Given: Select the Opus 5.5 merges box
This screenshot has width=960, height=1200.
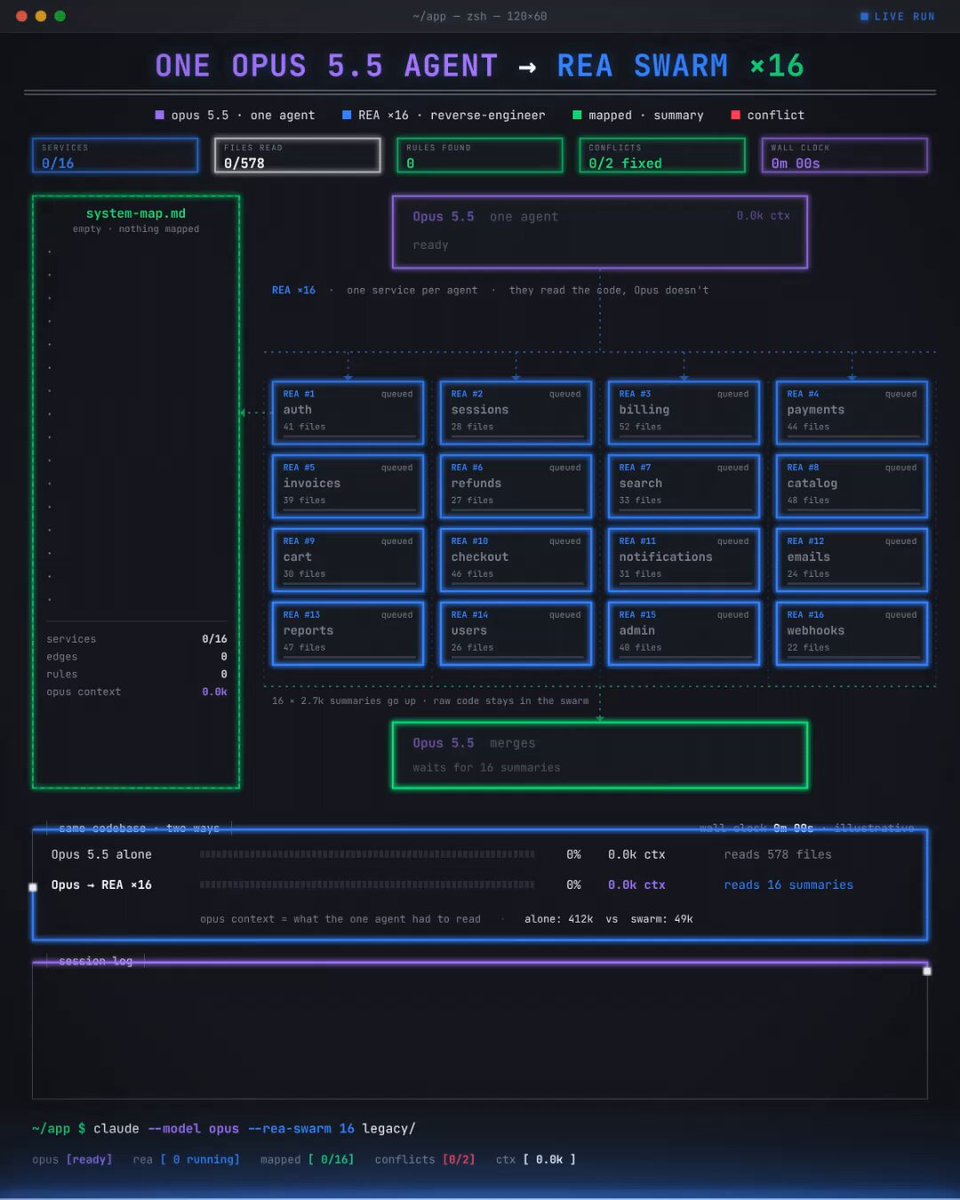Looking at the screenshot, I should pos(600,755).
